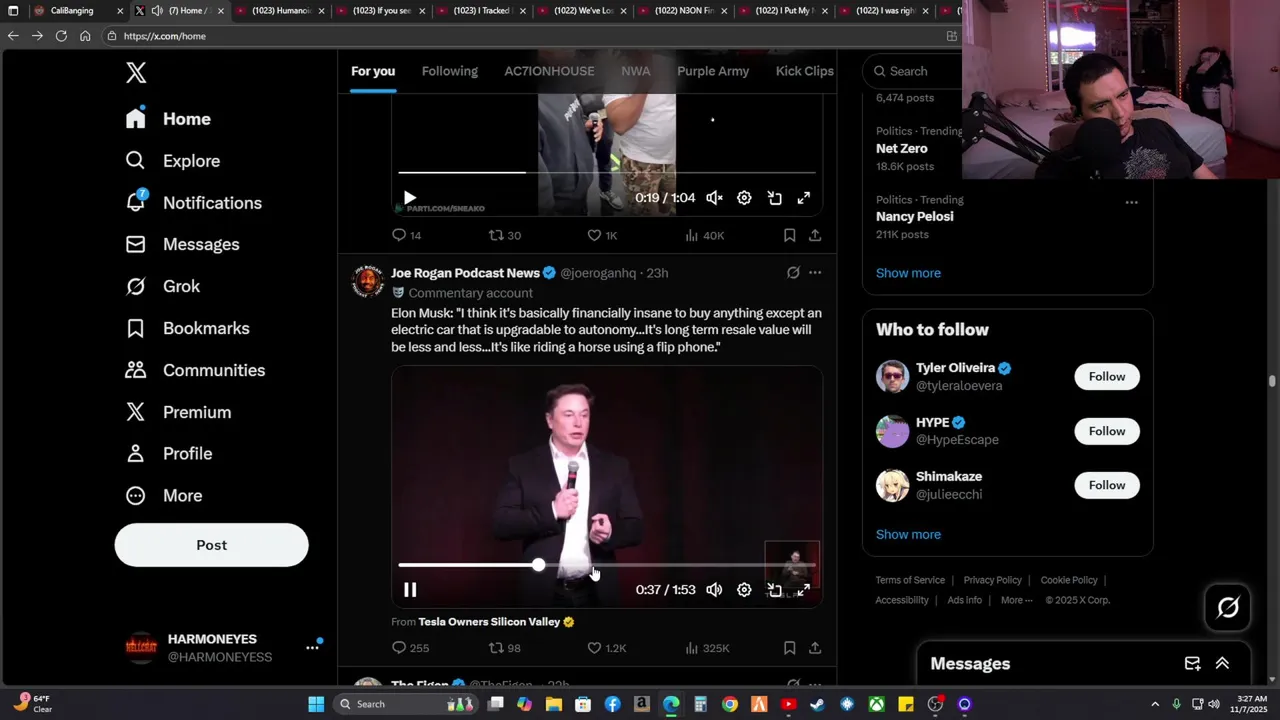Seek on the Elon Musk video progress bar

607,566
